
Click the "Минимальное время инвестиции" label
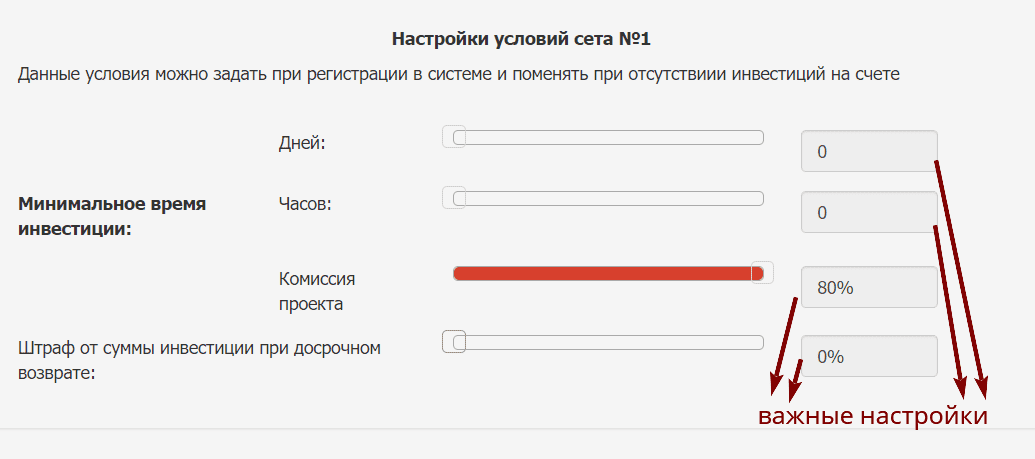click(111, 216)
